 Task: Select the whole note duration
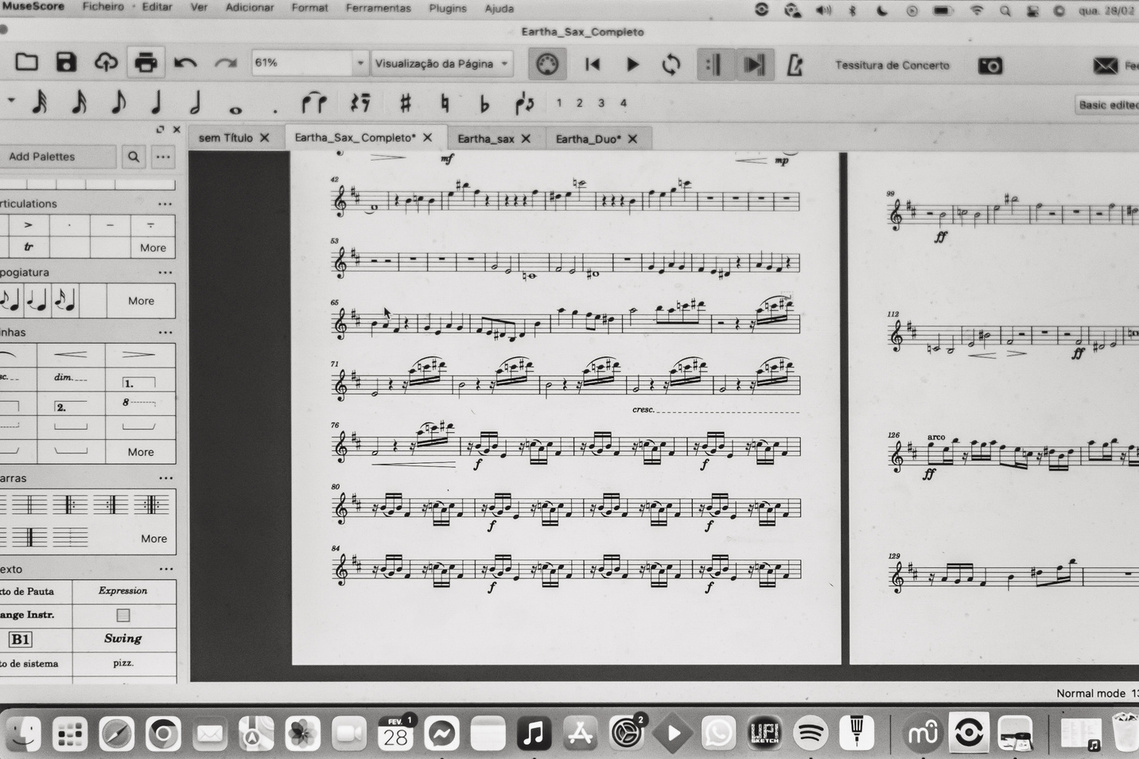pyautogui.click(x=235, y=110)
